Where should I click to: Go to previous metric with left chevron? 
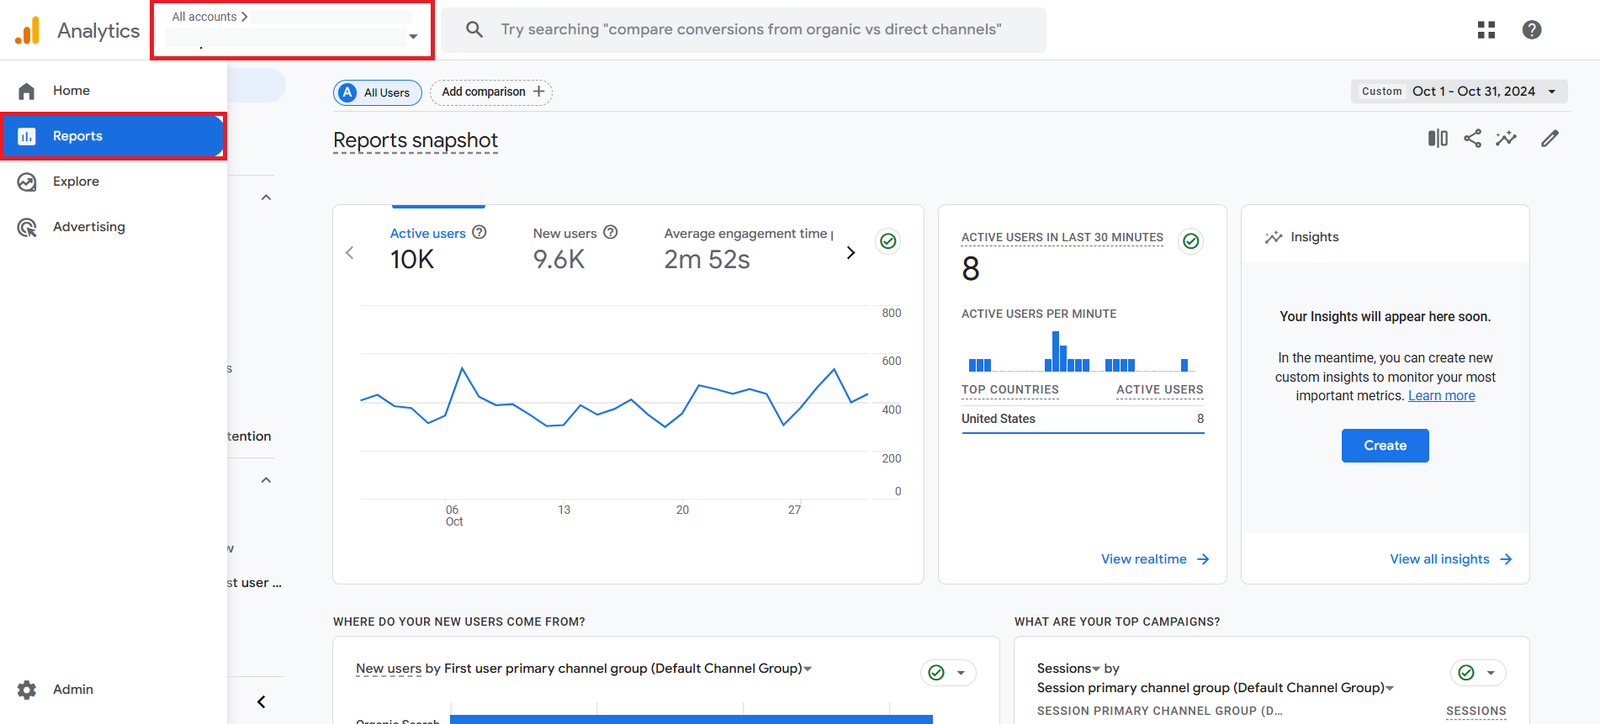pos(350,253)
